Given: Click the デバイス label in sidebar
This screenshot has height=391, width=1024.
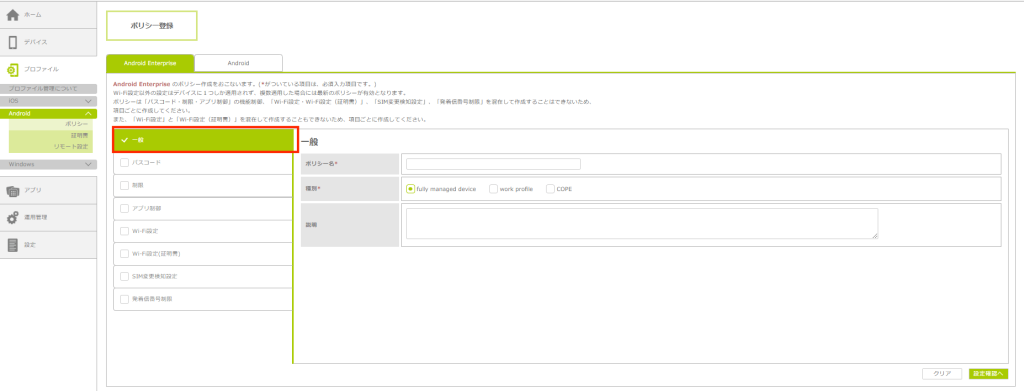Looking at the screenshot, I should point(35,42).
